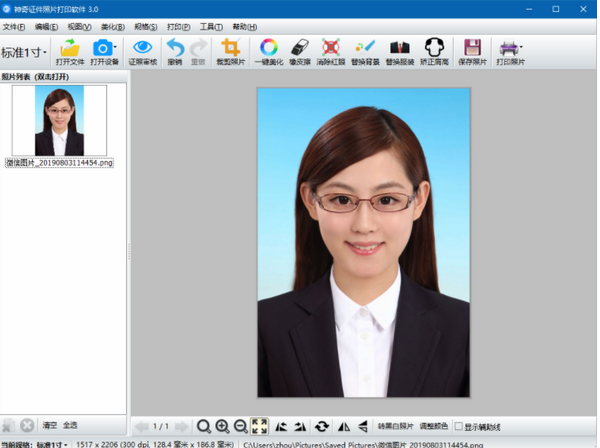600x448 pixels.
Task: Enable the 显示辅助线 checkbox
Action: point(460,427)
